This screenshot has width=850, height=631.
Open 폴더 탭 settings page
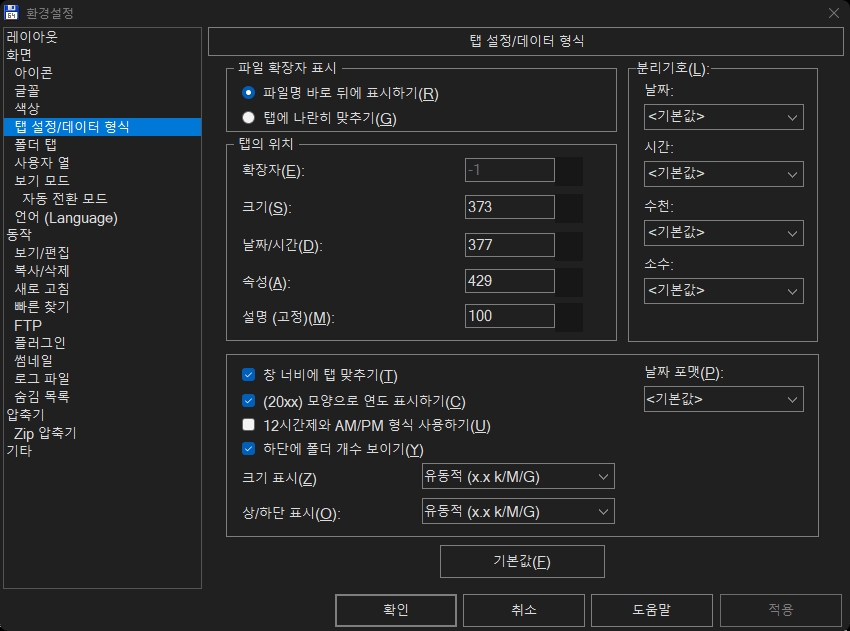(x=35, y=145)
